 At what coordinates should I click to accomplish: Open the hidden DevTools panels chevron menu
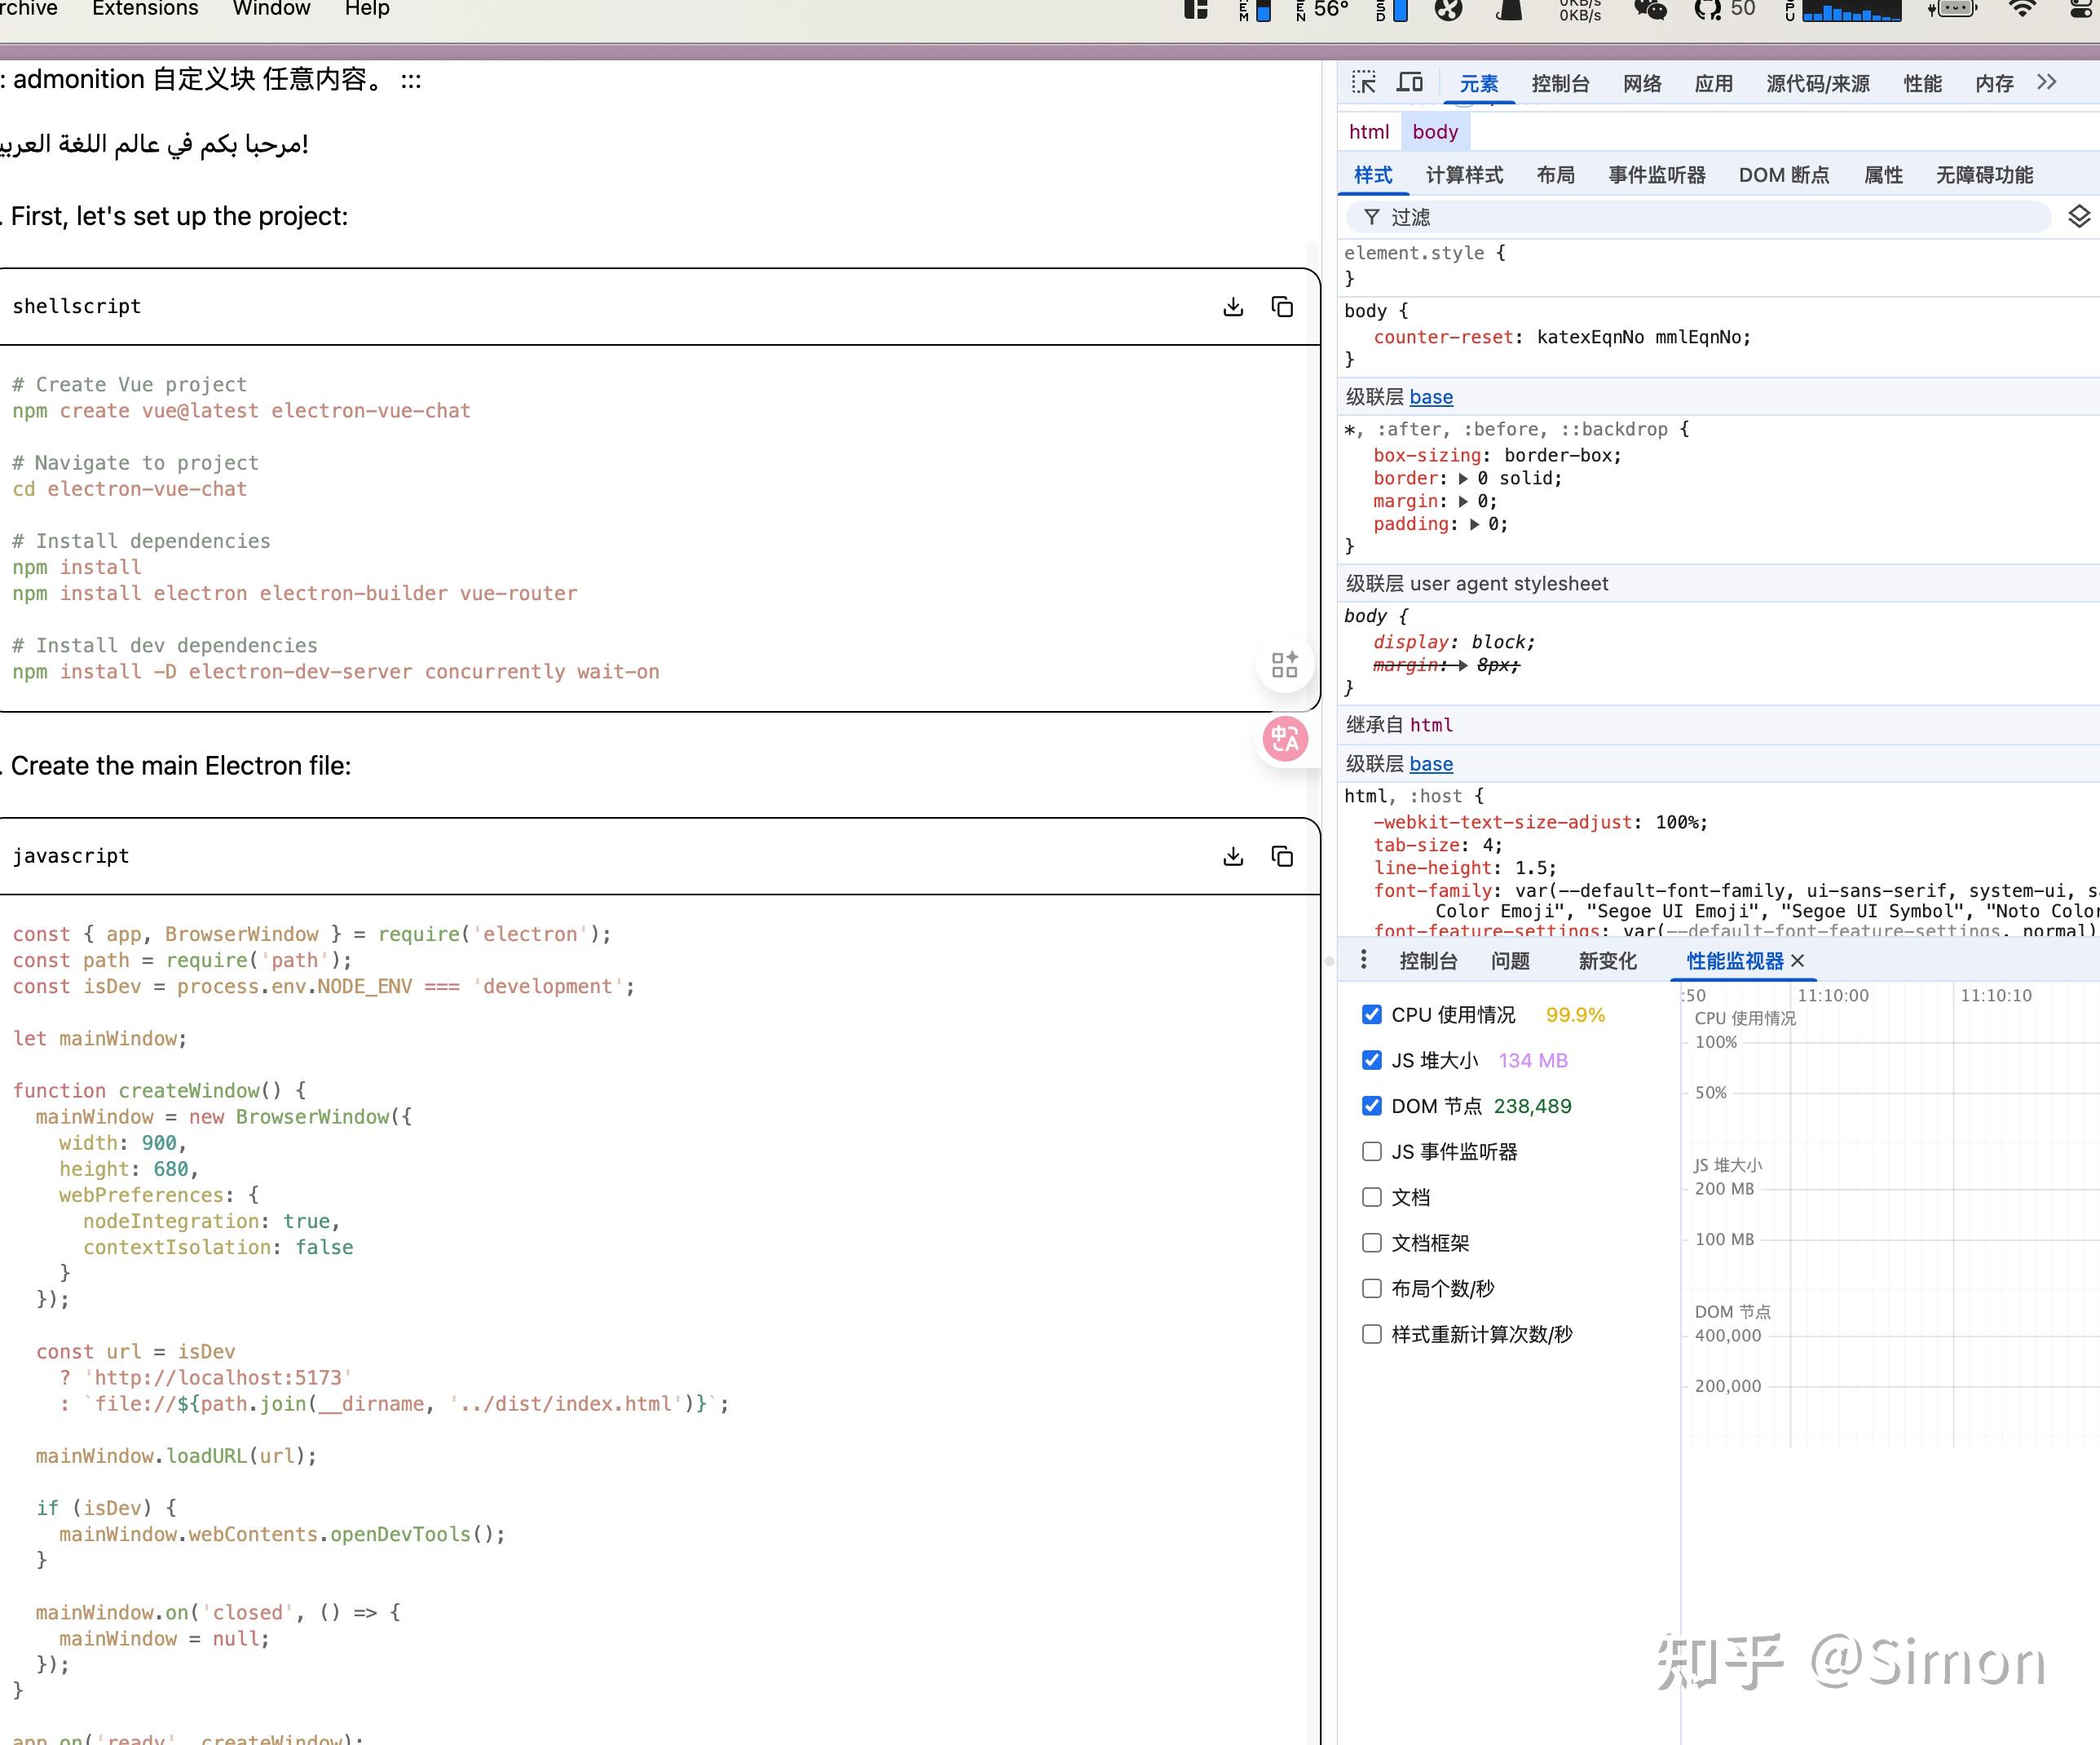2047,82
